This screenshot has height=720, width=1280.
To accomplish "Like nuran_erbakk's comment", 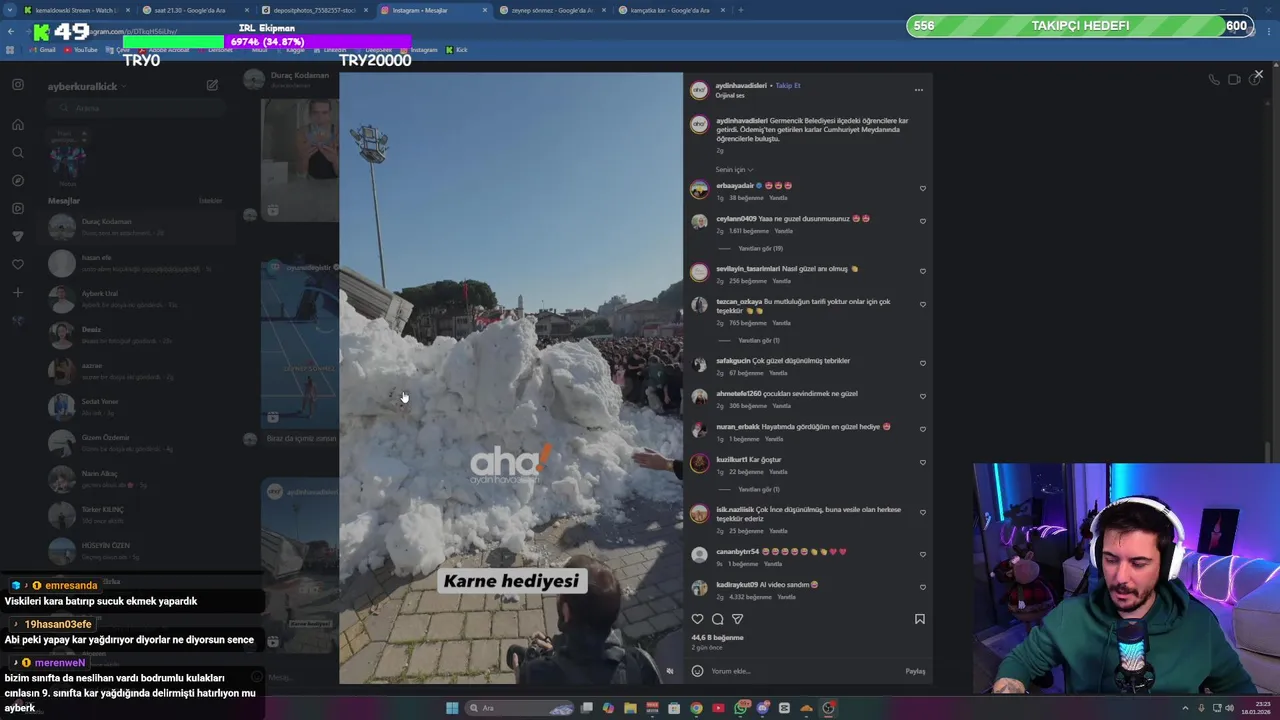I will 922,429.
